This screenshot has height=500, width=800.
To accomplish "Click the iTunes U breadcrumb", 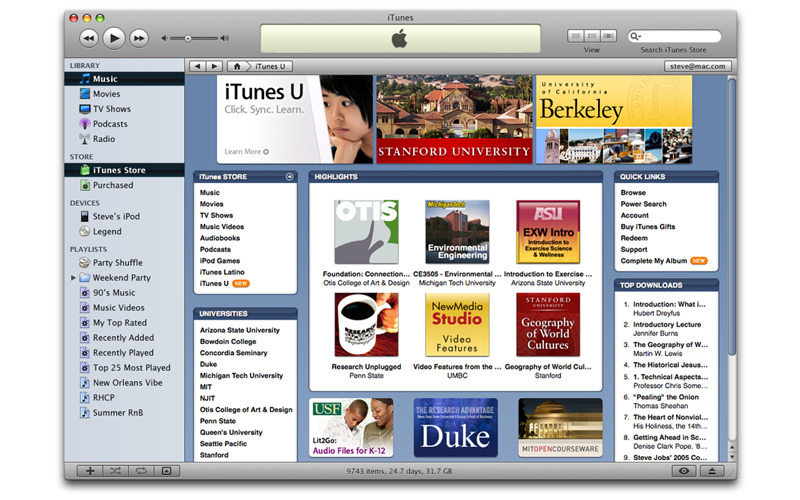I will point(269,66).
